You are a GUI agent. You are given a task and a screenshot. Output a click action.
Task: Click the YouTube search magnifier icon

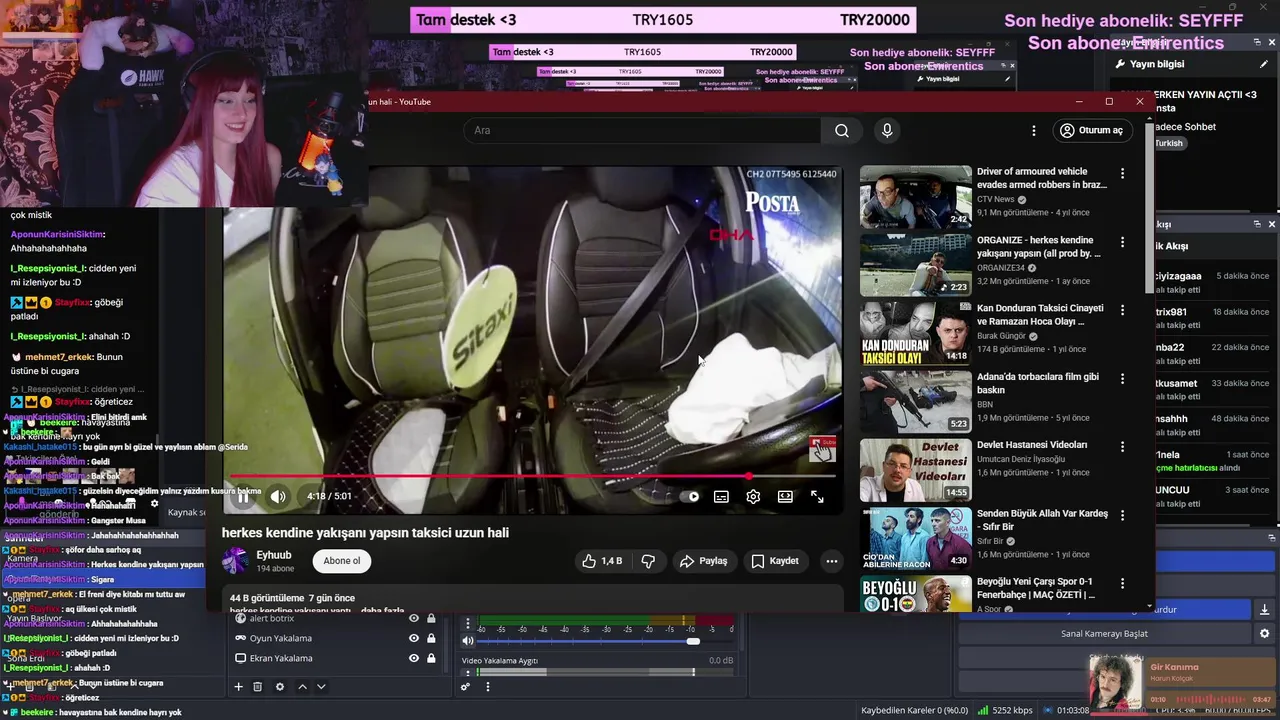[x=842, y=131]
